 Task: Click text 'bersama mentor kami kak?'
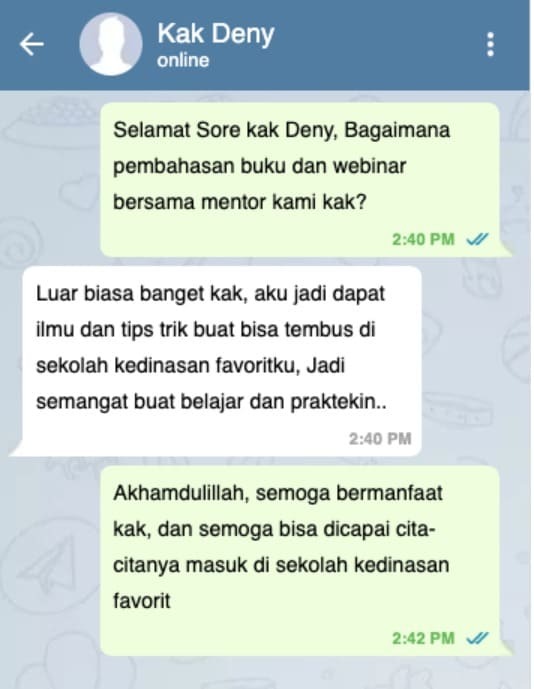tap(240, 202)
